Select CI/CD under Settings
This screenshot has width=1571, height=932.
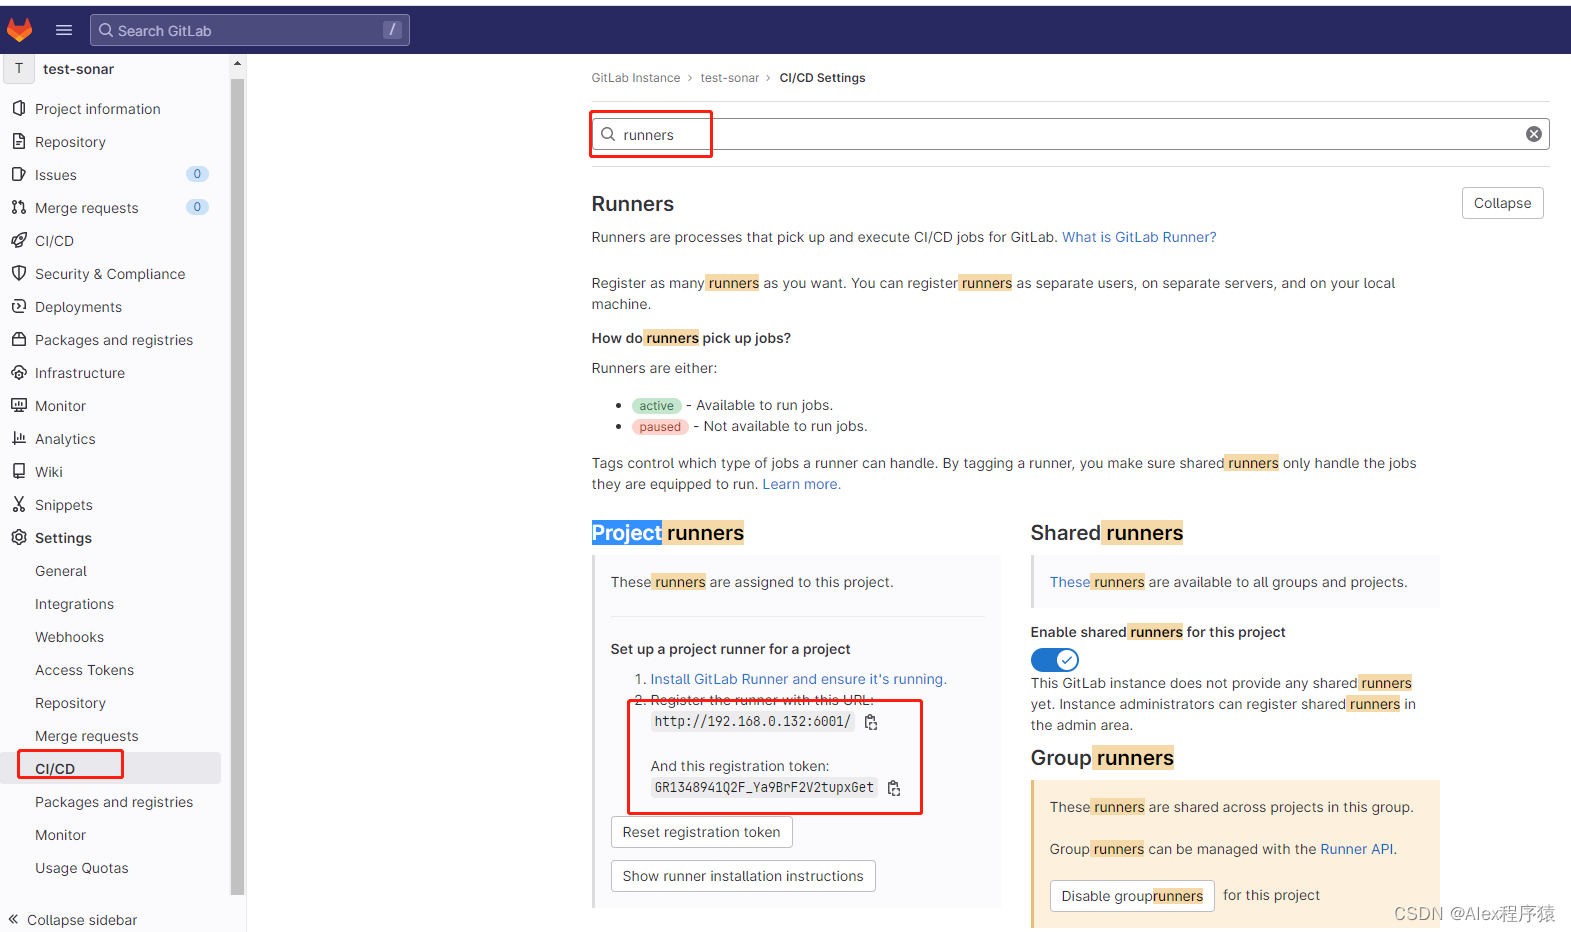(x=55, y=769)
